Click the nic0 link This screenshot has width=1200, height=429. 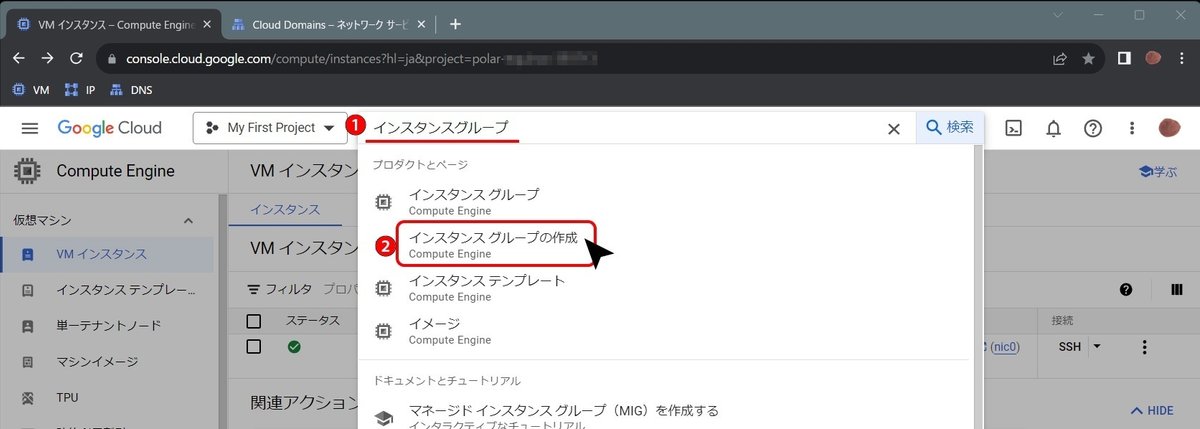pyautogui.click(x=1003, y=346)
